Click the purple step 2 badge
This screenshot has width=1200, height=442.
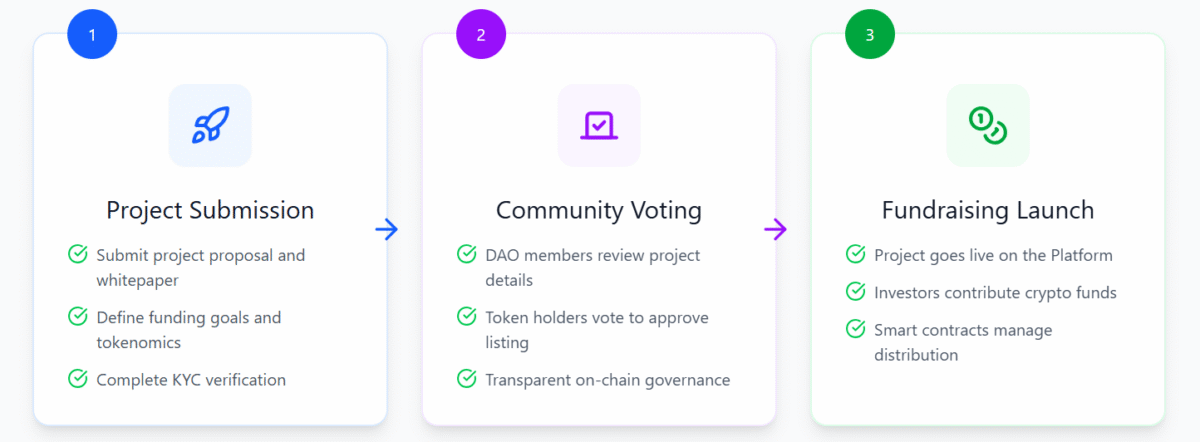(x=481, y=35)
